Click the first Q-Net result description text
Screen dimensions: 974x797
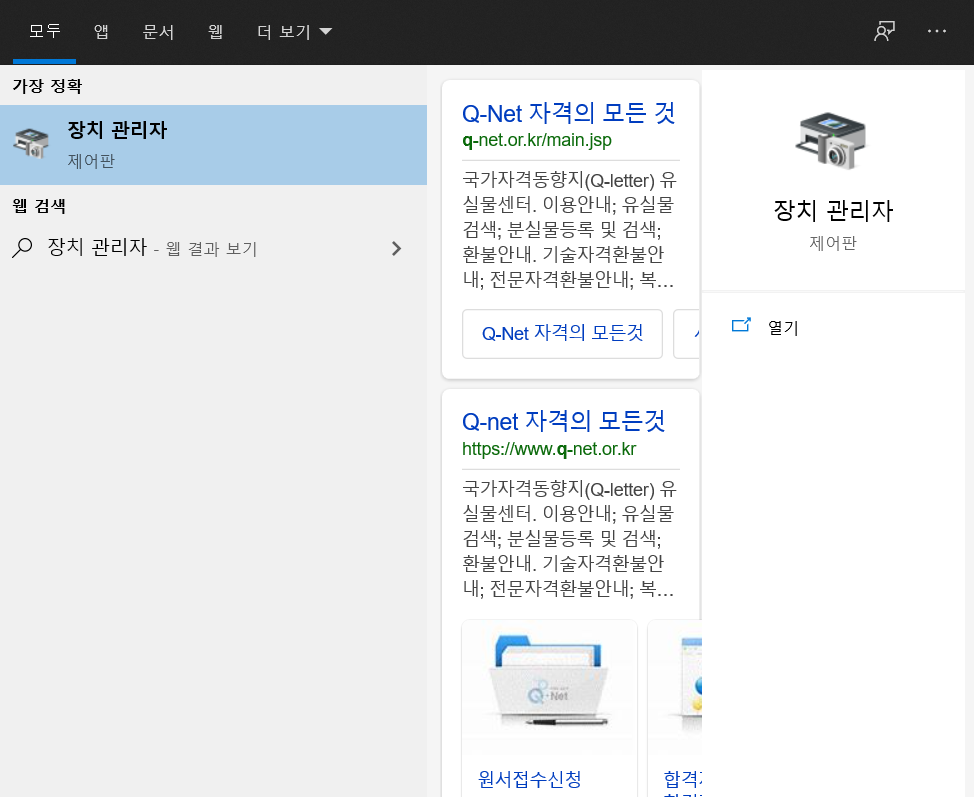tap(569, 230)
